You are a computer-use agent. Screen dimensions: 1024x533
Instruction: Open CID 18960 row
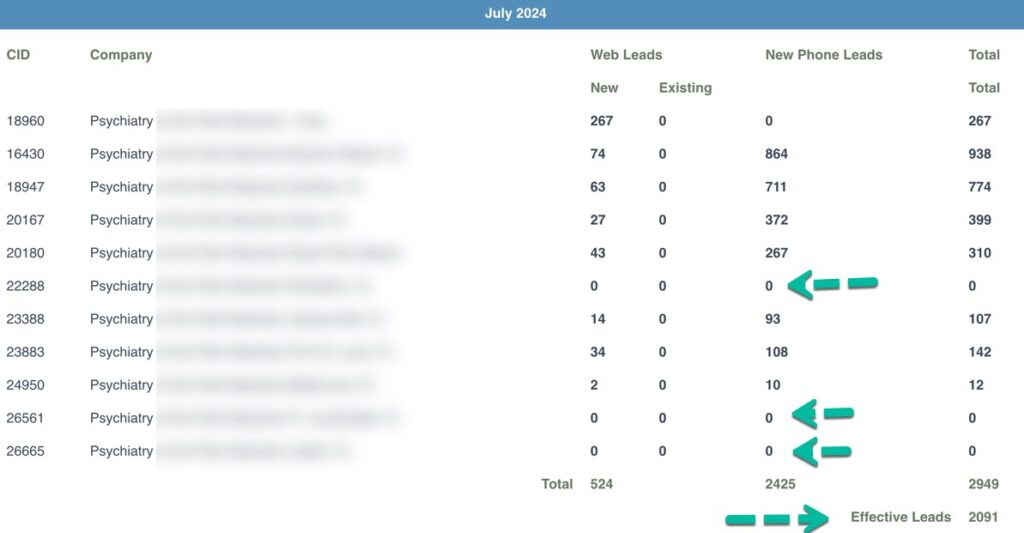coord(25,121)
